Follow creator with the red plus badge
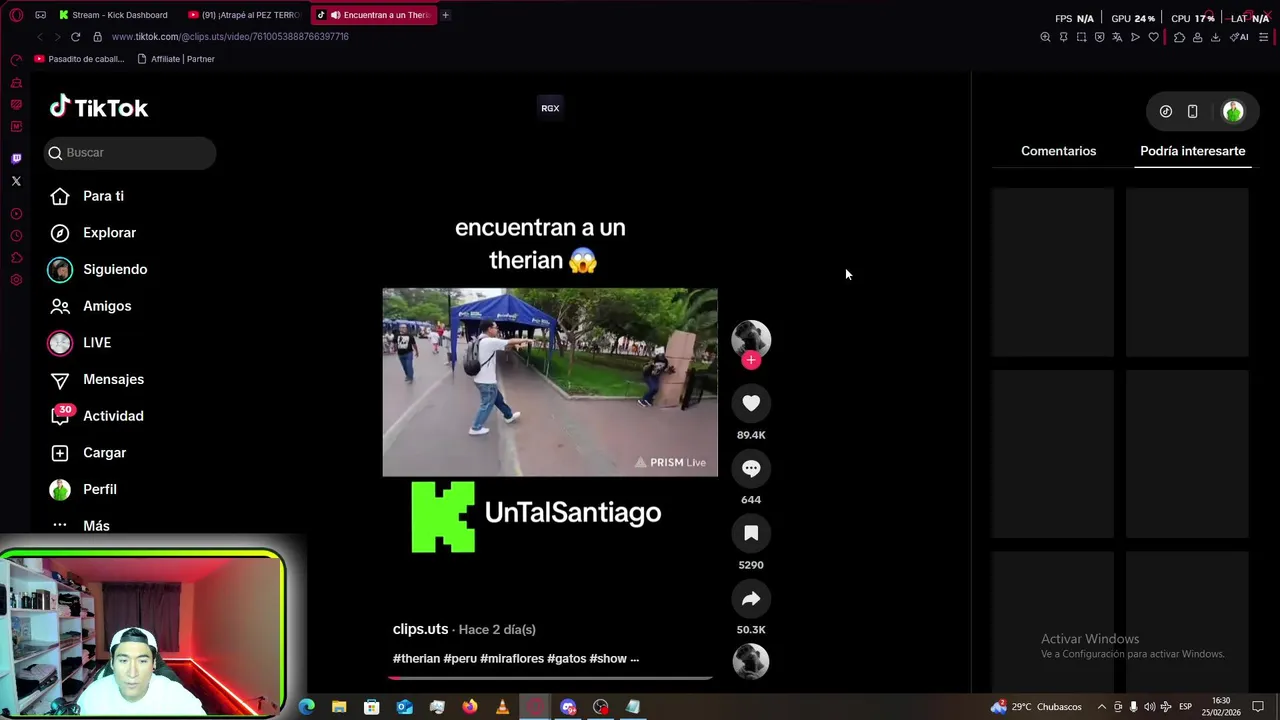 coord(751,360)
